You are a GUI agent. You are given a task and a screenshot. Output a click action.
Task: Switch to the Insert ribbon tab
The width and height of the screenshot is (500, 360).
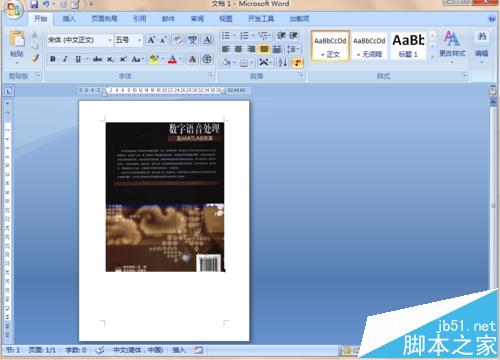pos(69,19)
